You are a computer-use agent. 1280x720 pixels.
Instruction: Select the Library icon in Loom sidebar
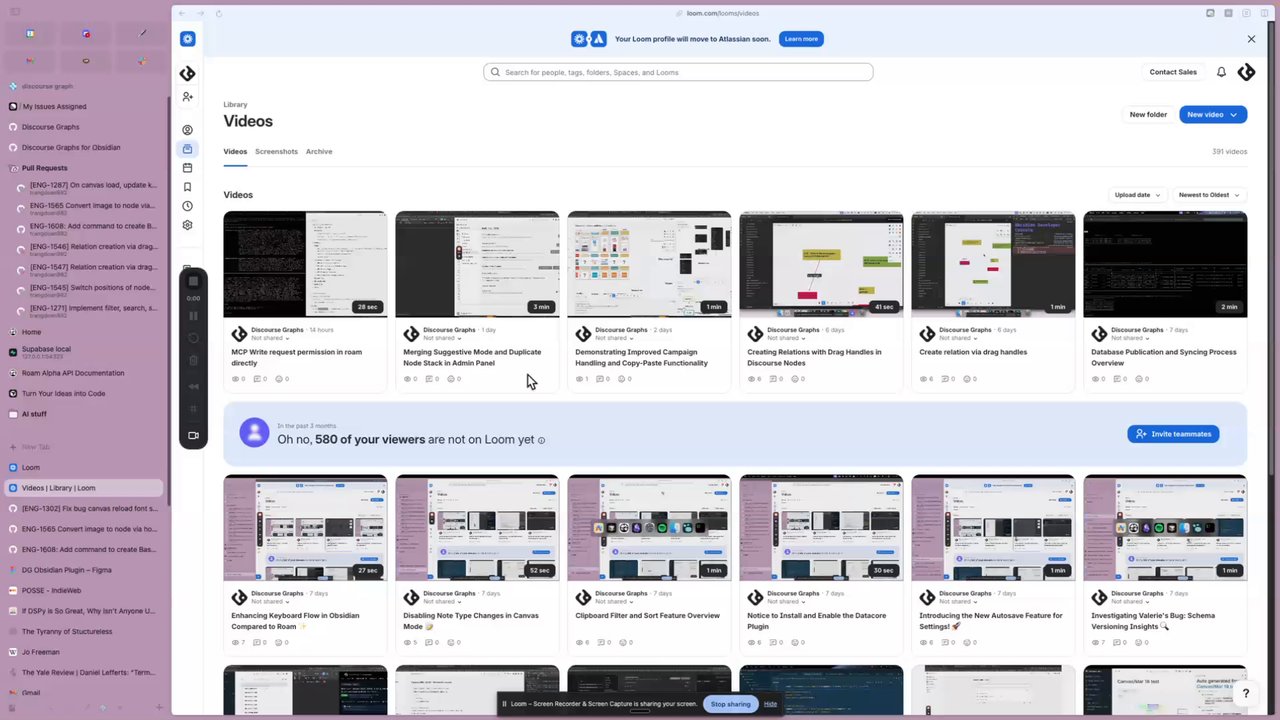tap(187, 149)
